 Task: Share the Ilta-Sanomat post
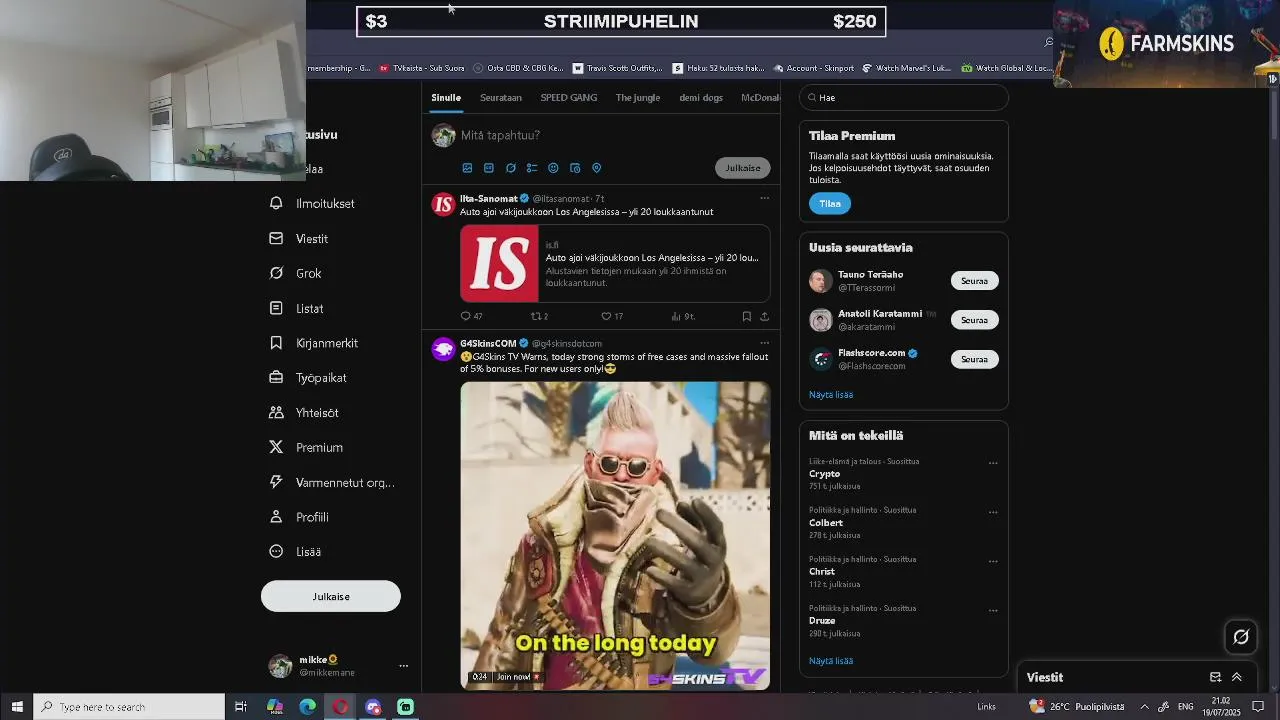[x=765, y=316]
